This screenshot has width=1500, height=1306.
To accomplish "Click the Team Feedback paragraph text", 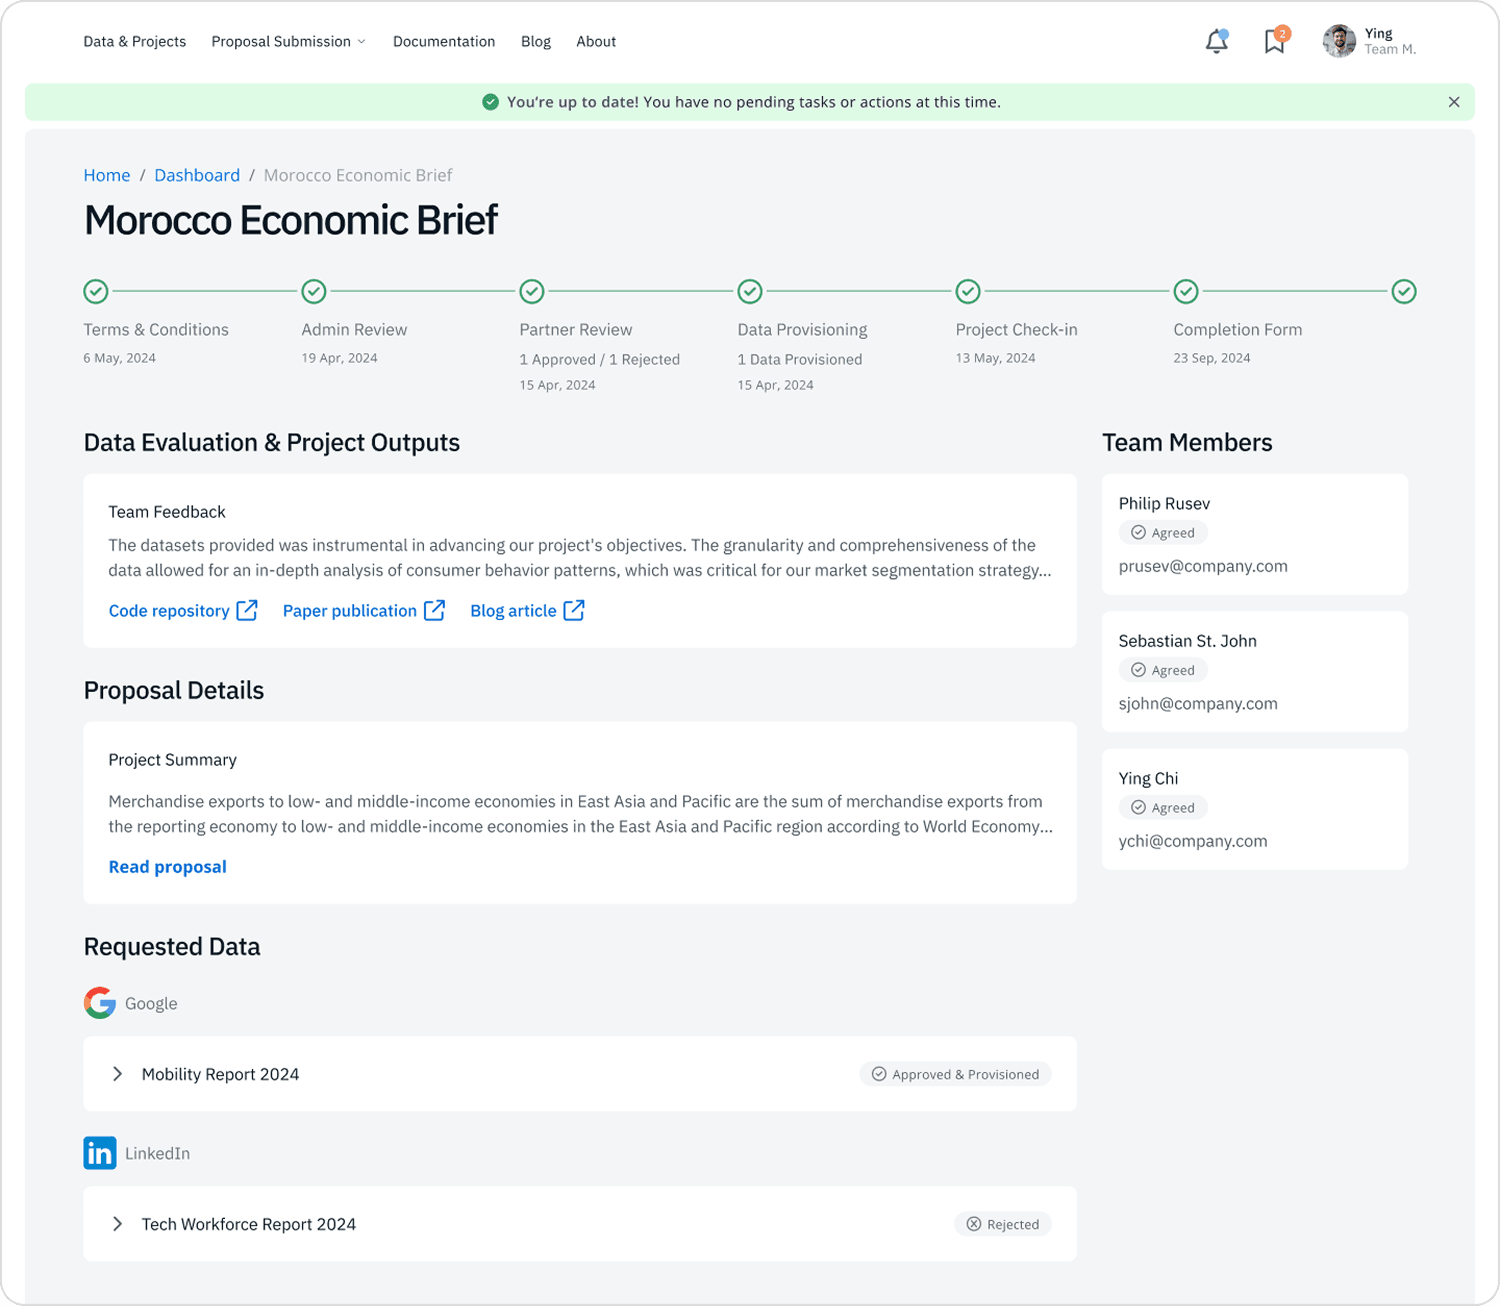I will [580, 558].
